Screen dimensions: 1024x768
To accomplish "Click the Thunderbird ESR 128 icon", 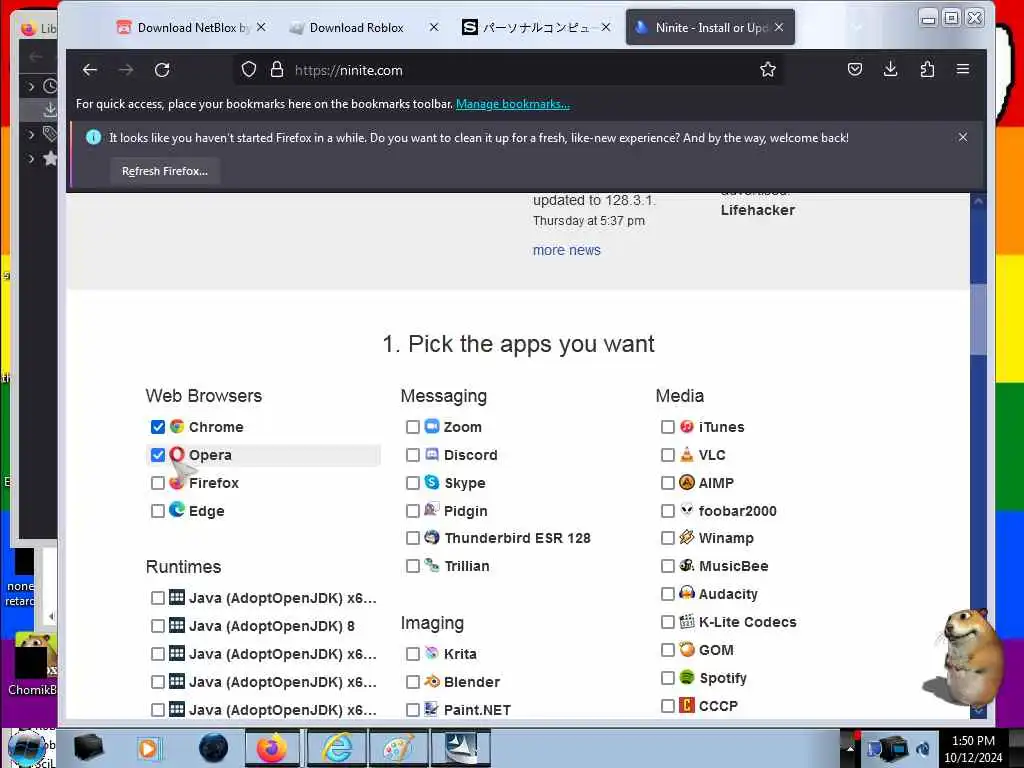I will point(432,537).
